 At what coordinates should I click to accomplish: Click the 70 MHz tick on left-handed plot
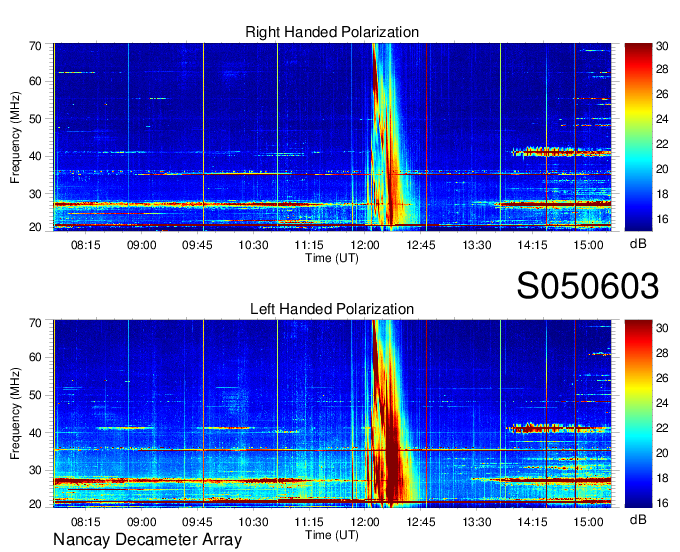[x=35, y=323]
